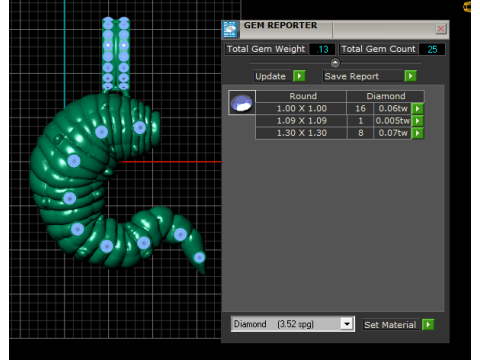Click the quantity cell showing 16

360,109
